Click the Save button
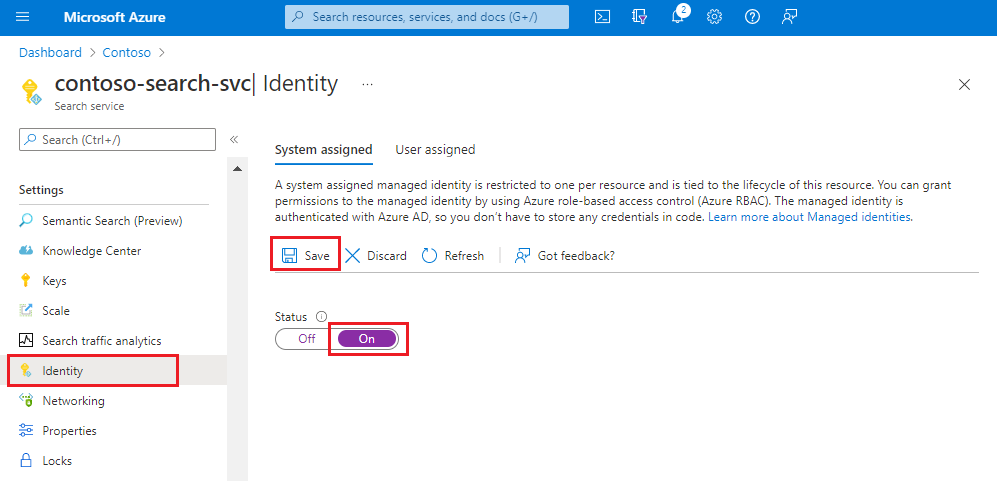Screen dimensions: 997x481 point(306,256)
